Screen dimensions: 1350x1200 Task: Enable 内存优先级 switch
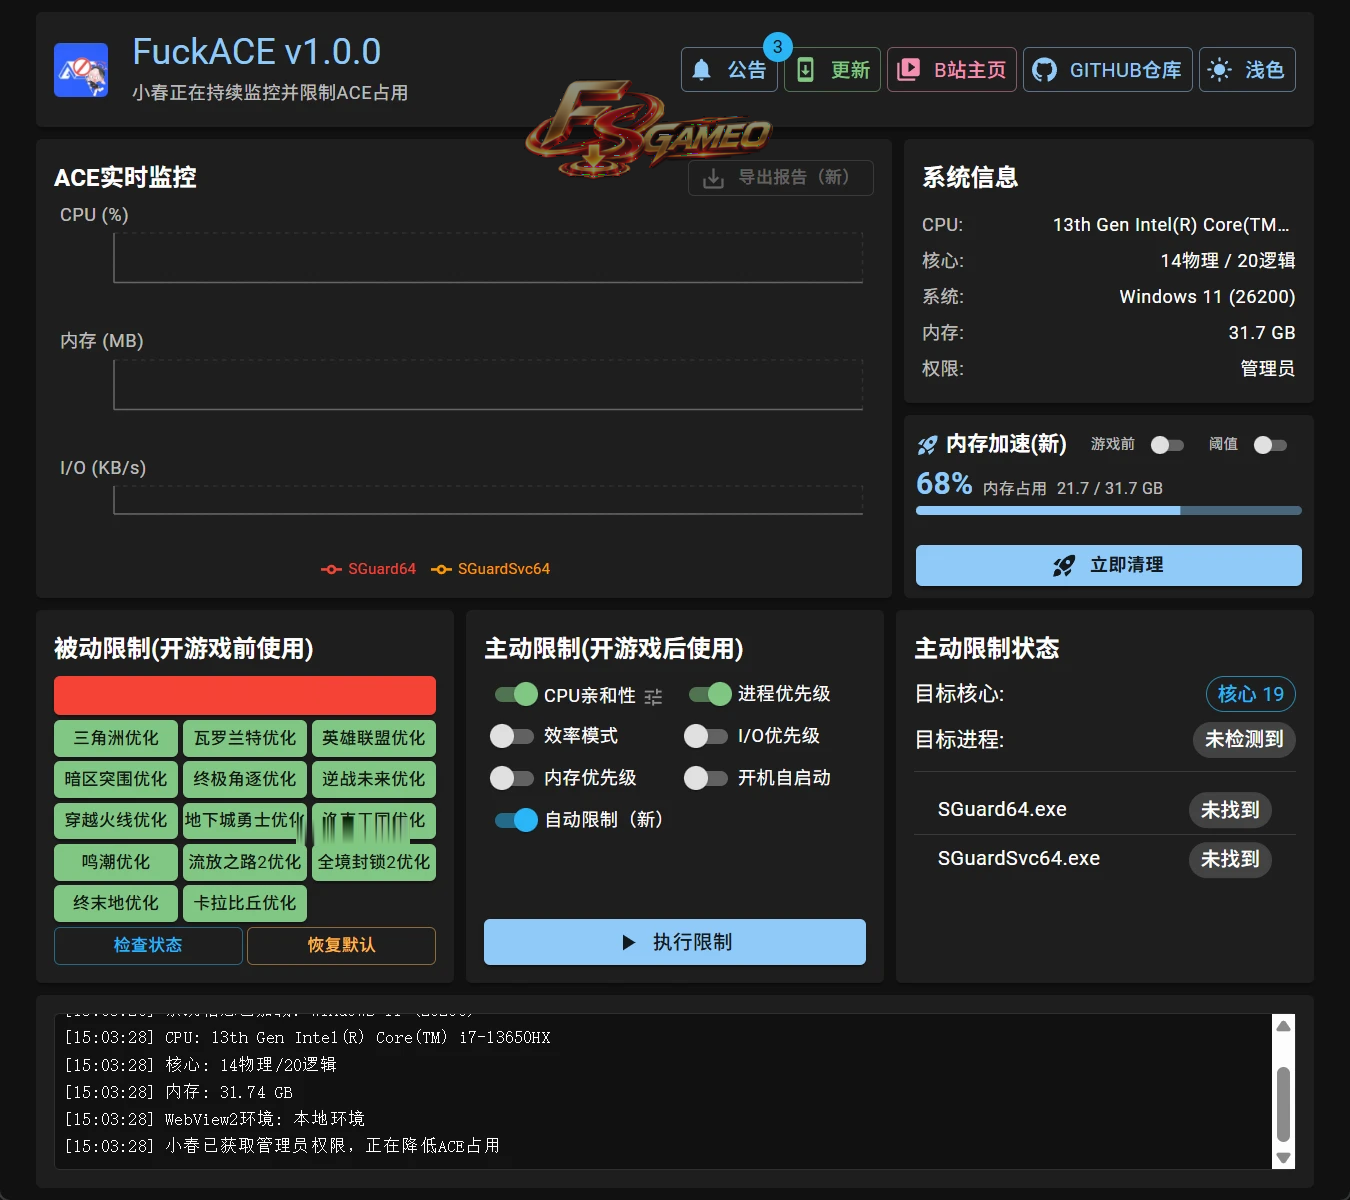point(511,778)
